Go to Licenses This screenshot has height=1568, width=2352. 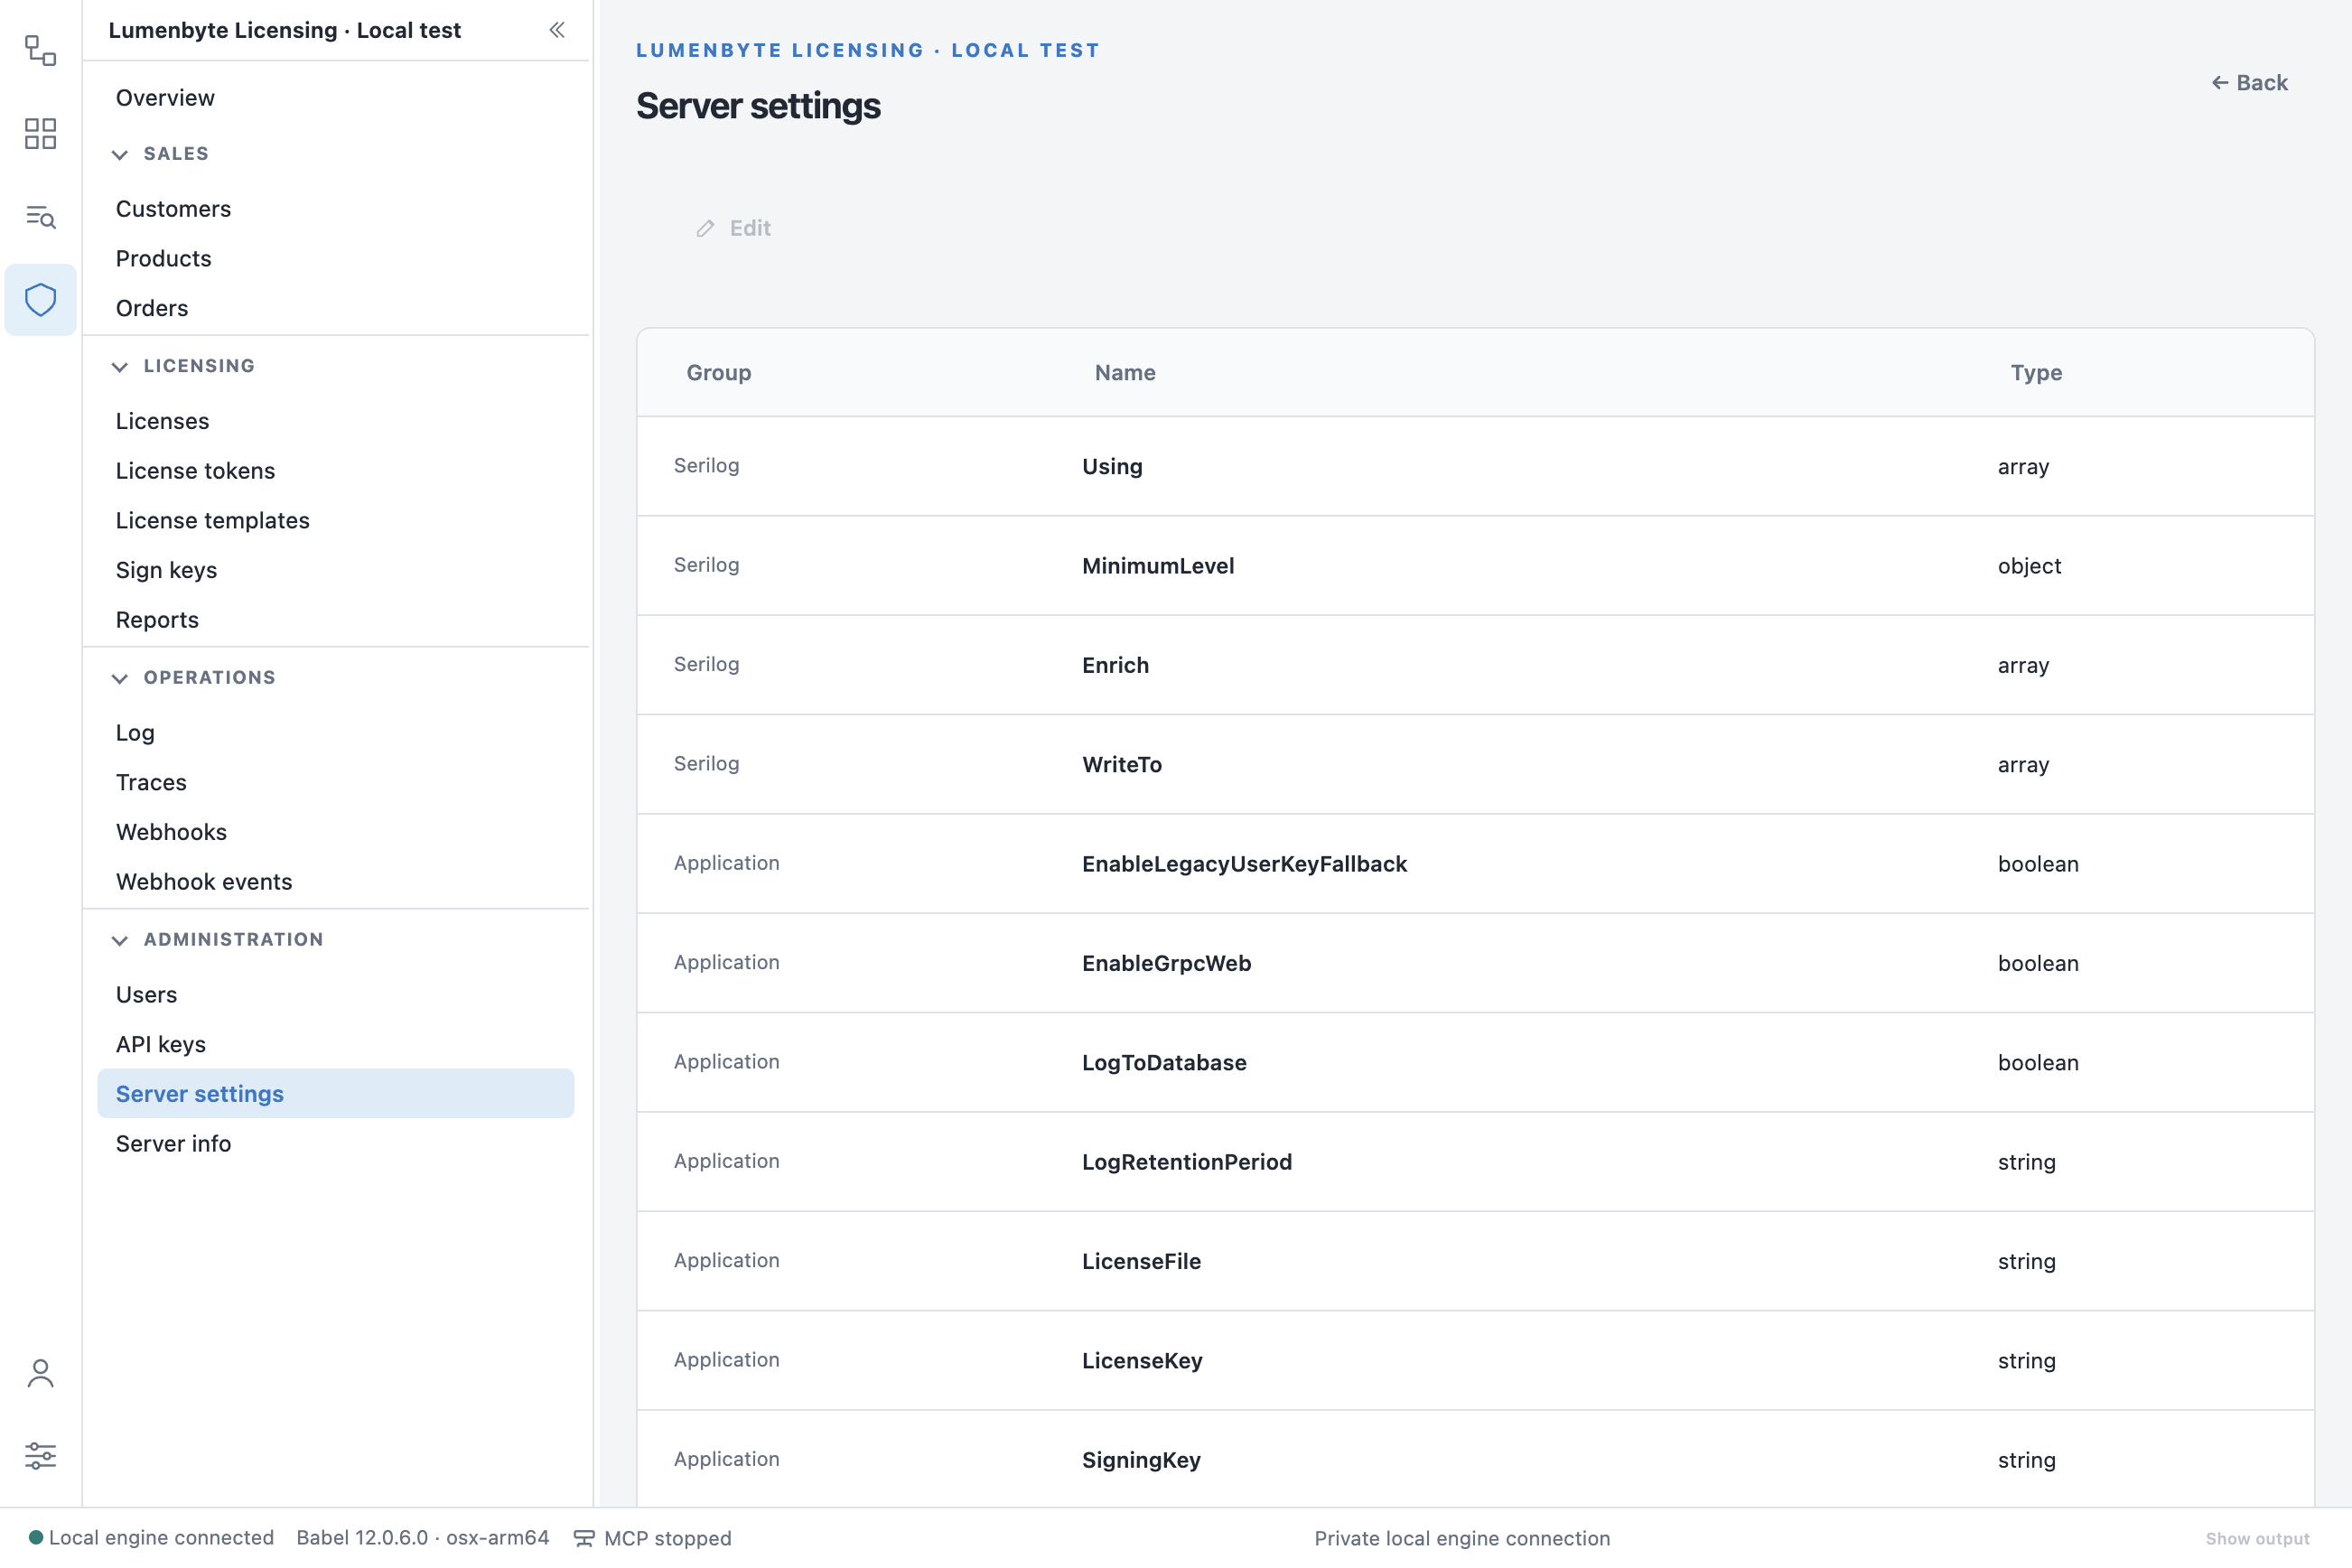coord(336,421)
